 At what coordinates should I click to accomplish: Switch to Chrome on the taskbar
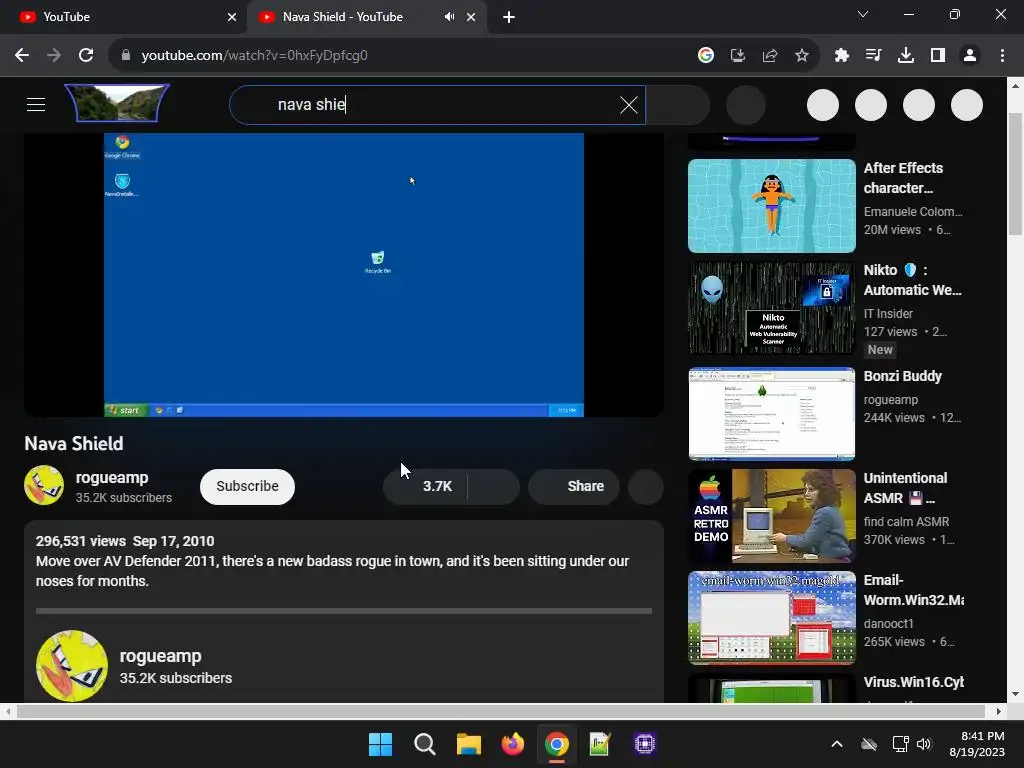point(556,744)
